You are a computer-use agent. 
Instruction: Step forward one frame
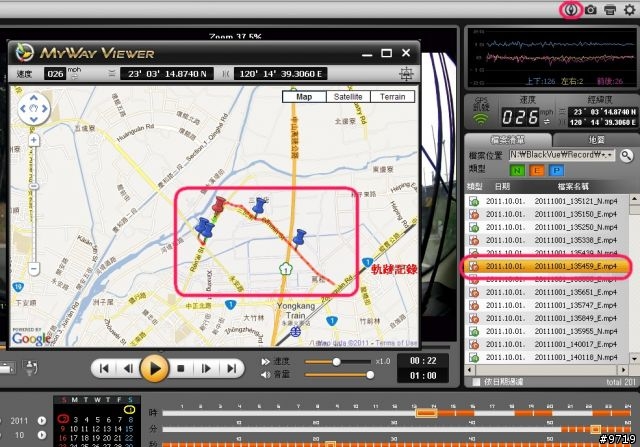pos(206,369)
